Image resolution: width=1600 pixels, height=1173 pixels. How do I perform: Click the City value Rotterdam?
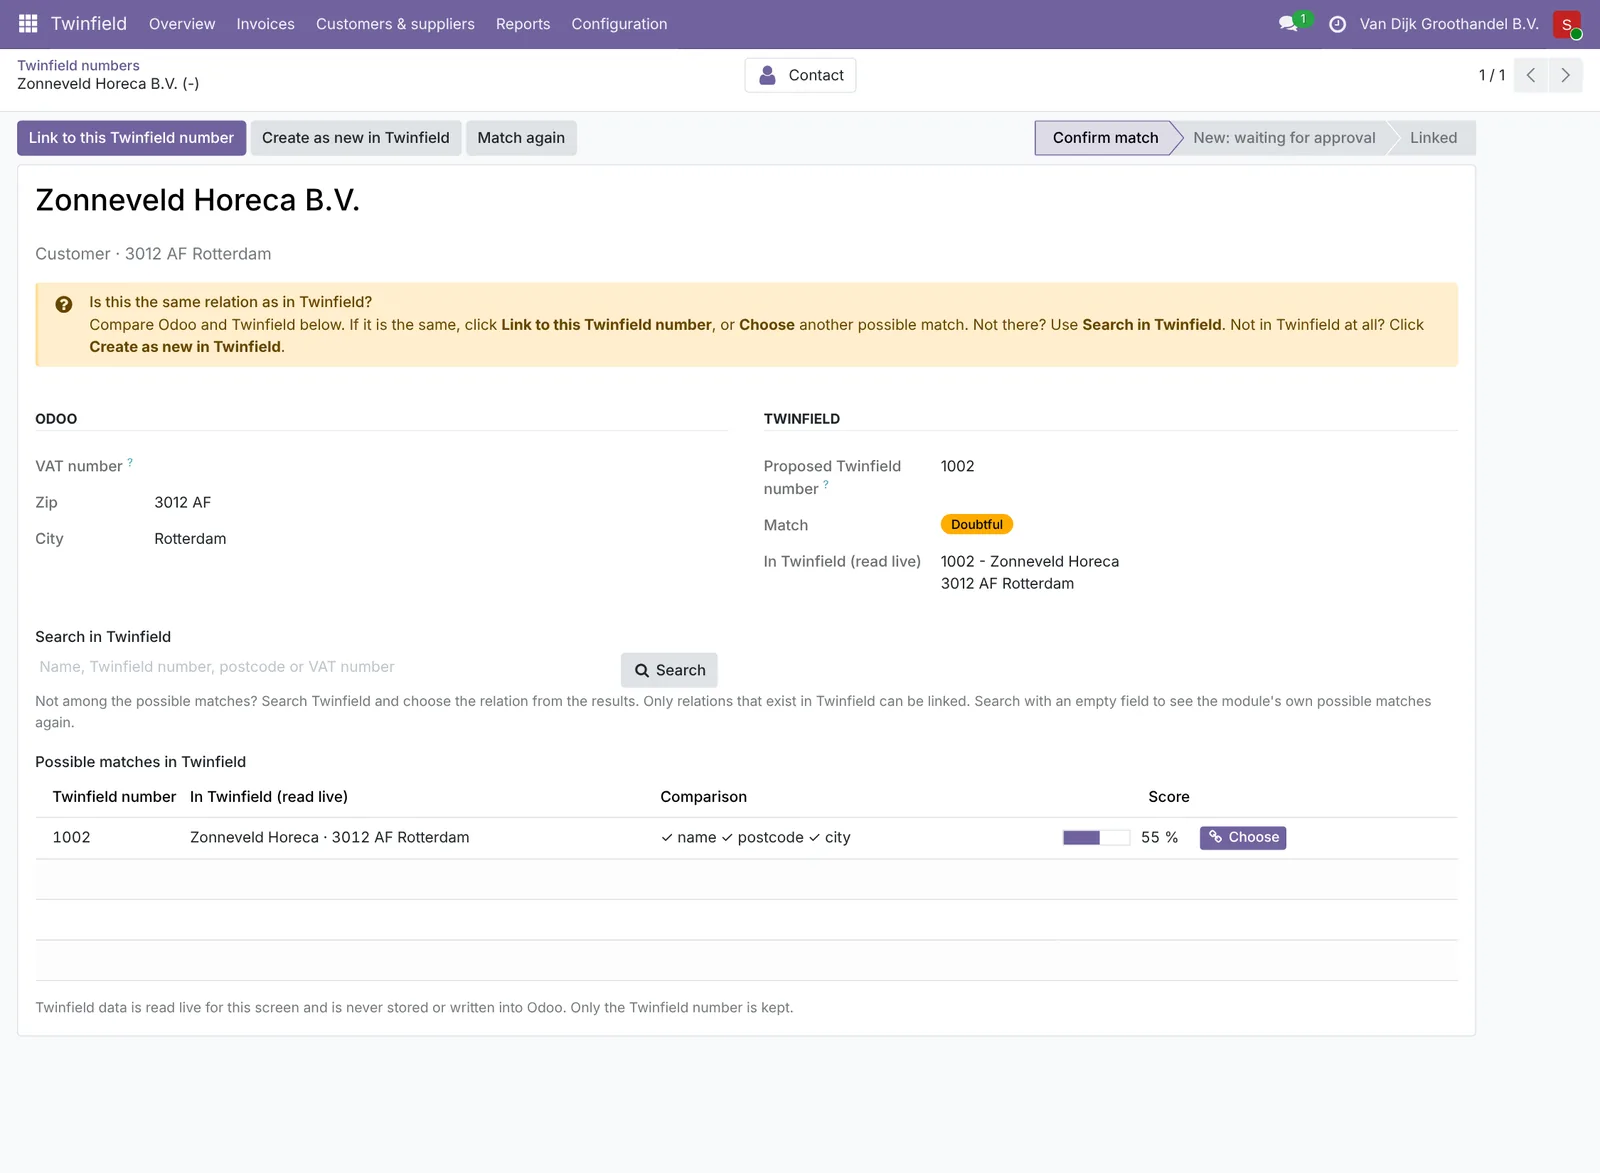point(190,538)
